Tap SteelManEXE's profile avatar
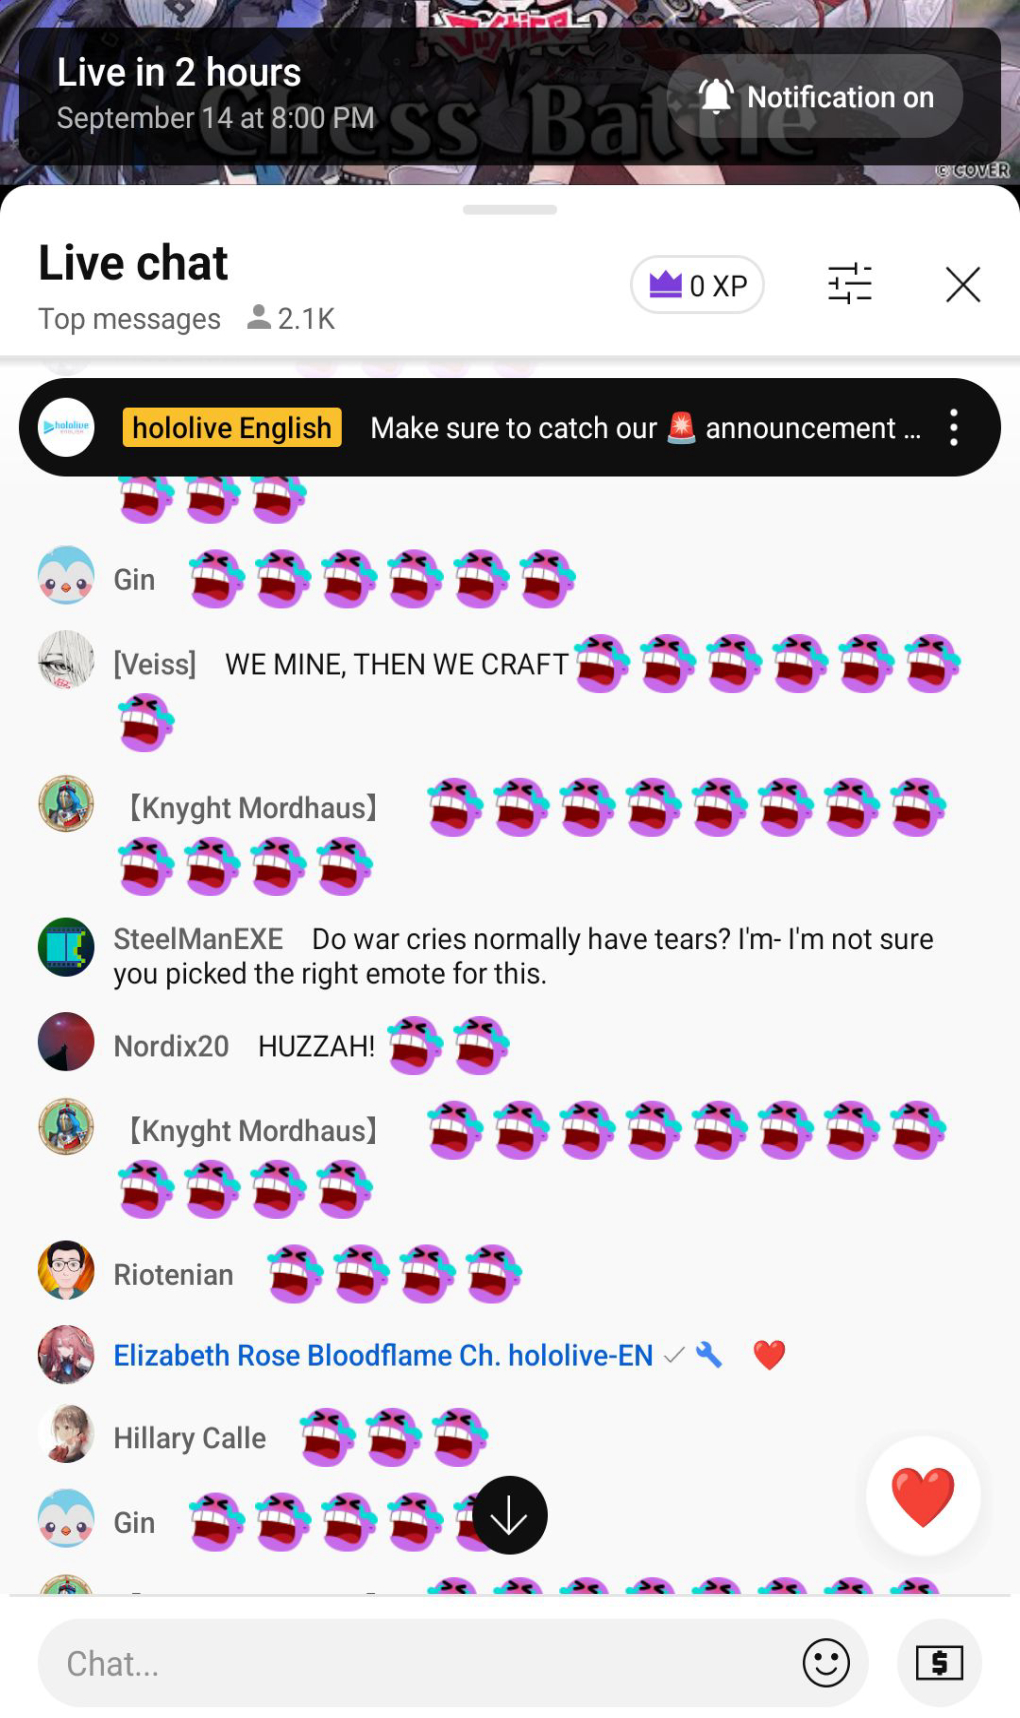 [66, 947]
